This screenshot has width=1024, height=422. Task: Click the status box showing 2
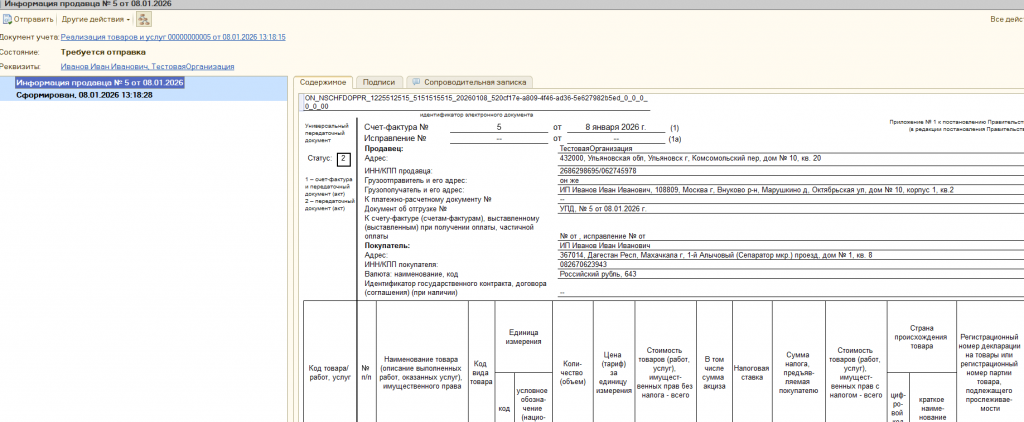point(344,158)
